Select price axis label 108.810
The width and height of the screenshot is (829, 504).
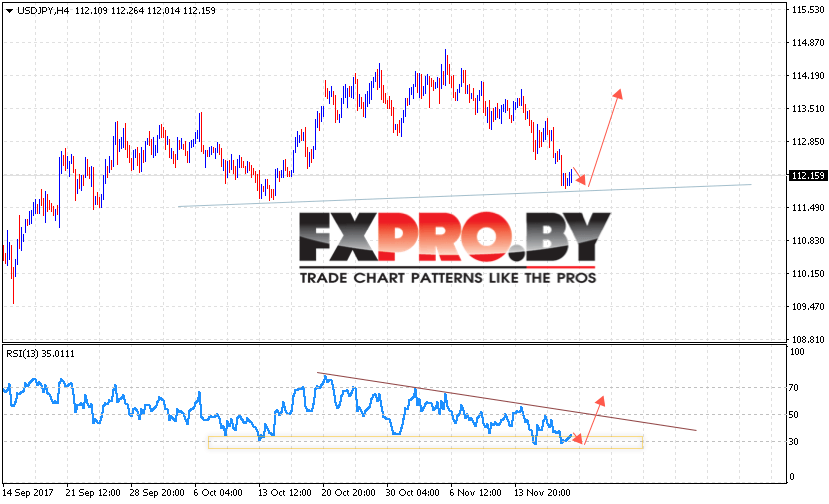(808, 340)
